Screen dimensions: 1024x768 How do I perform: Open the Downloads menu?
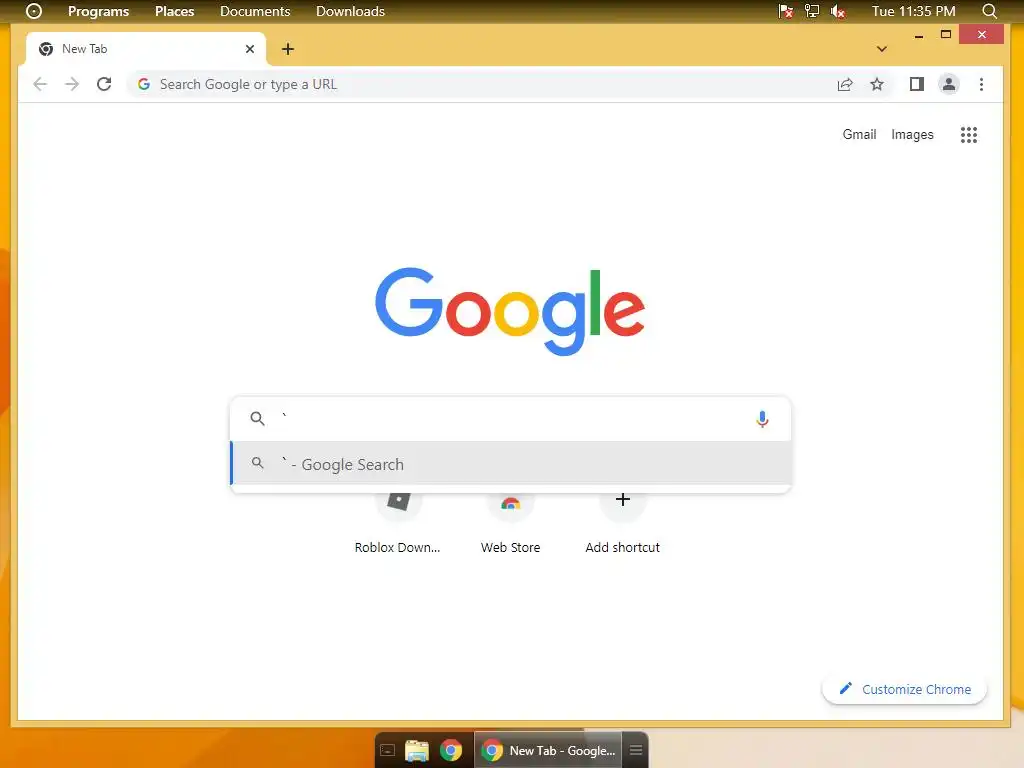[x=350, y=11]
